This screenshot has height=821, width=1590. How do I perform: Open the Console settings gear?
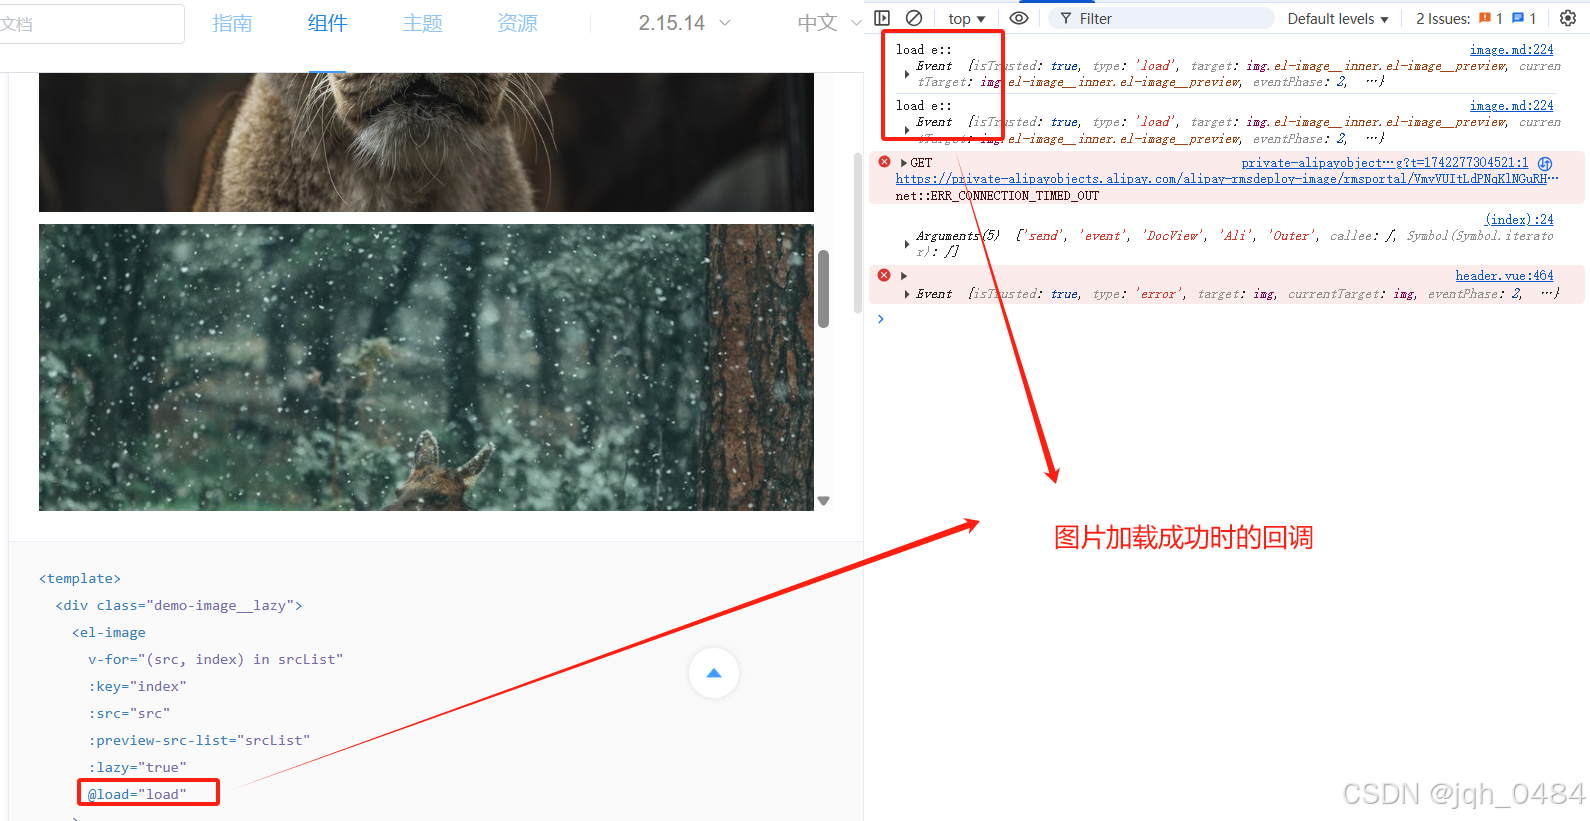[1568, 18]
